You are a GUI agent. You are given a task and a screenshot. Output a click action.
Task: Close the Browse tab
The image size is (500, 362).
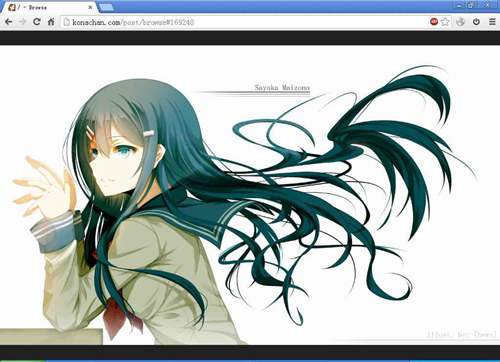coord(90,7)
